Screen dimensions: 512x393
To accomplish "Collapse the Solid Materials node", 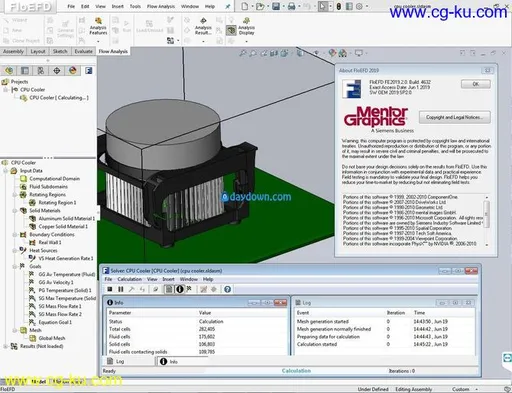I will (15, 211).
